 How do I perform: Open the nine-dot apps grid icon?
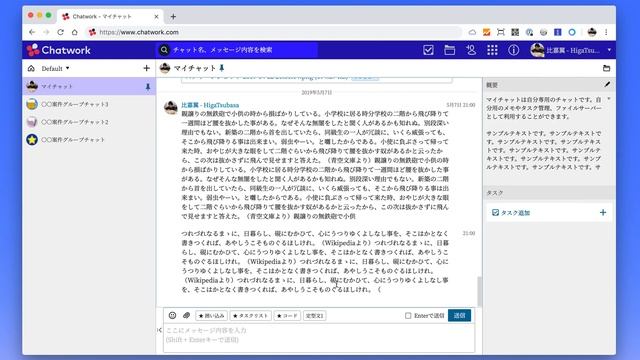(492, 50)
